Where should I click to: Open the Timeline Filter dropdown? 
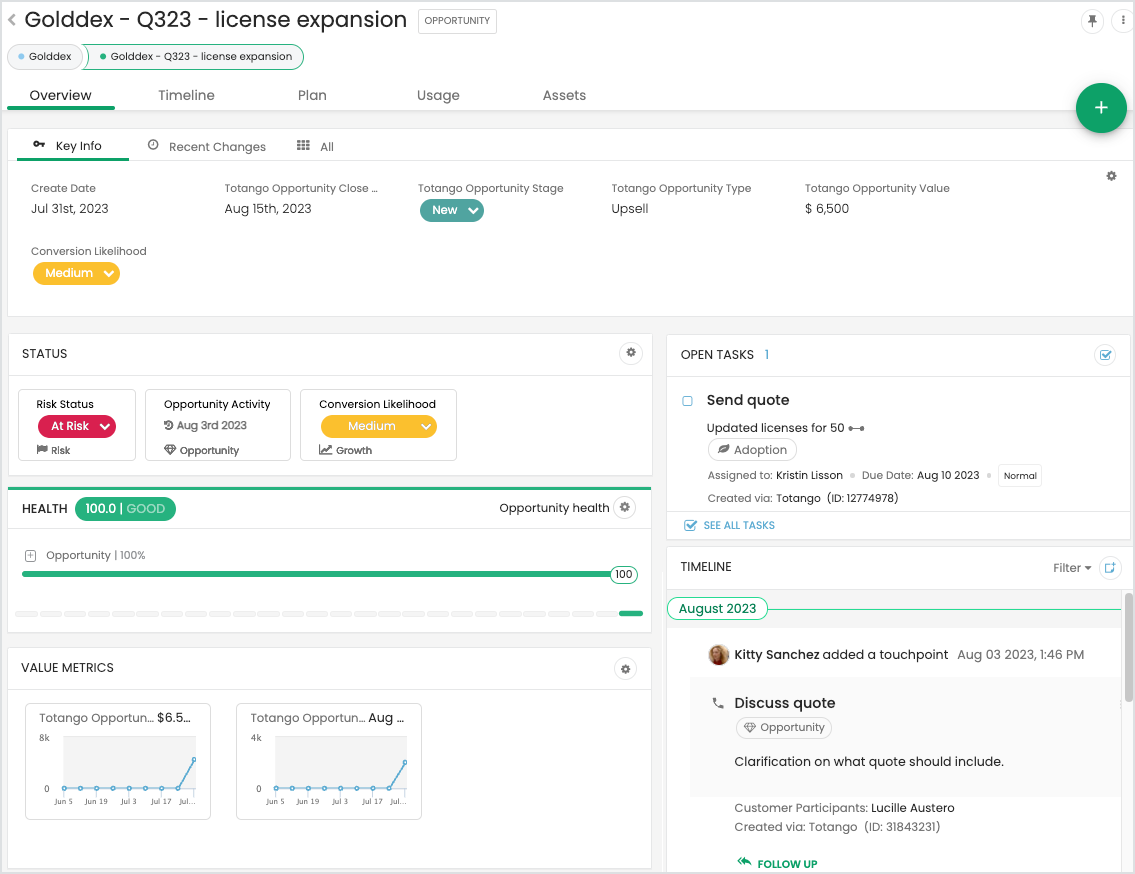(x=1072, y=568)
